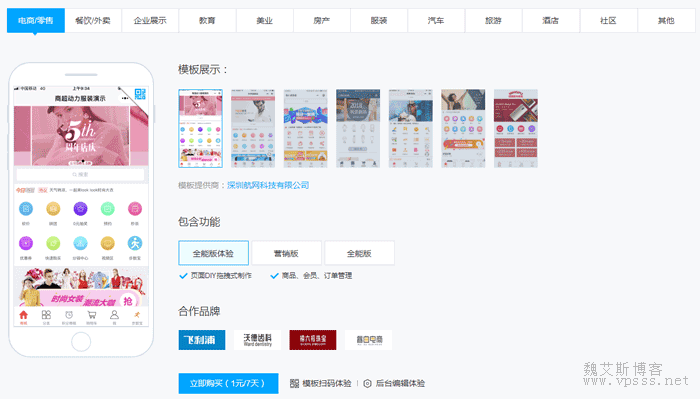The height and width of the screenshot is (399, 700).
Task: Select the seventh dark red template thumbnail
Action: coord(516,129)
